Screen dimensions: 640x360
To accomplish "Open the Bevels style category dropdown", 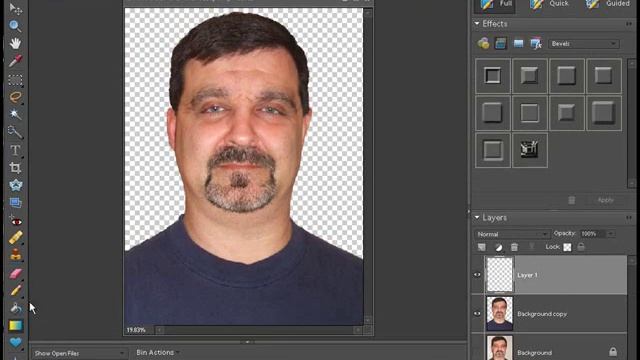I will coord(583,44).
